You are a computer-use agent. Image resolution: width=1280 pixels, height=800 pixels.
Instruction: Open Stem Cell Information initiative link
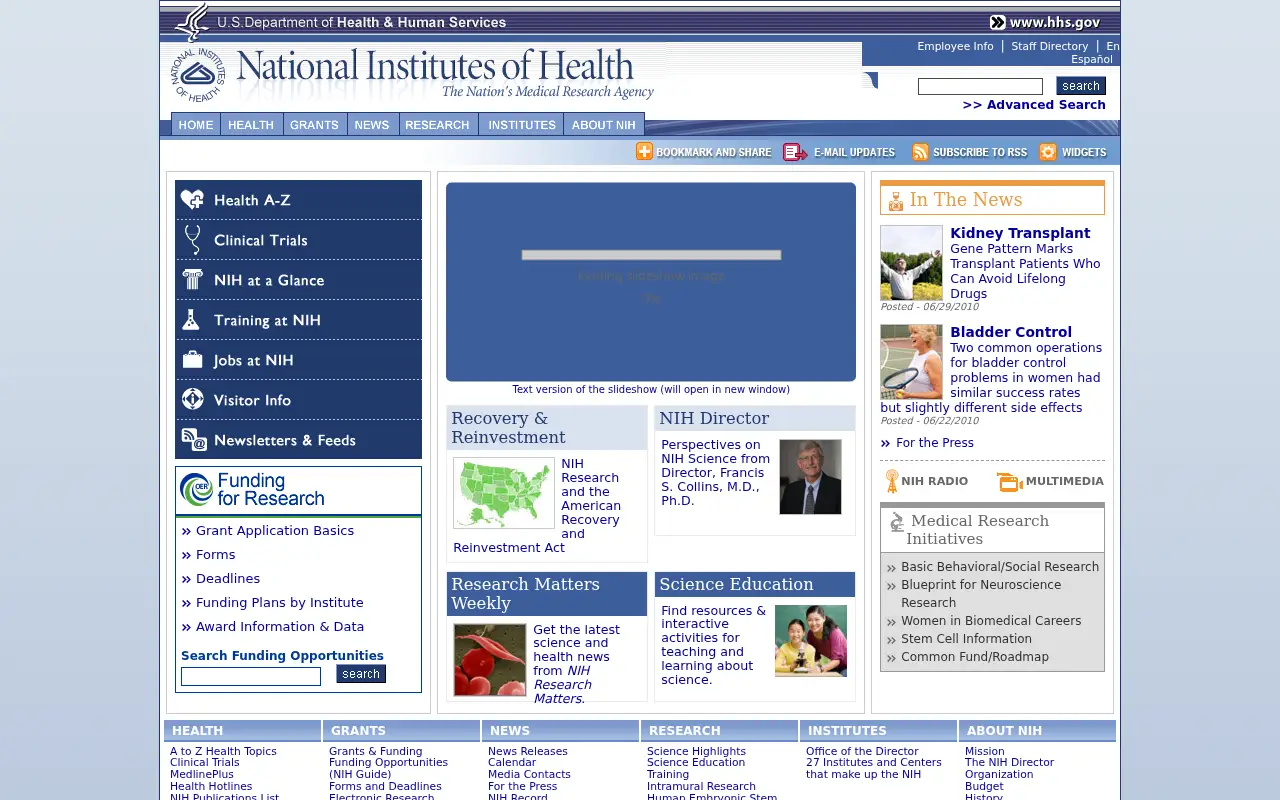[x=966, y=639]
